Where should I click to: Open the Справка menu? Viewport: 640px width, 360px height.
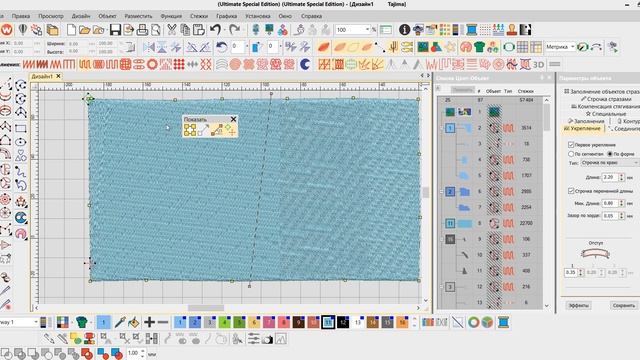pyautogui.click(x=311, y=16)
